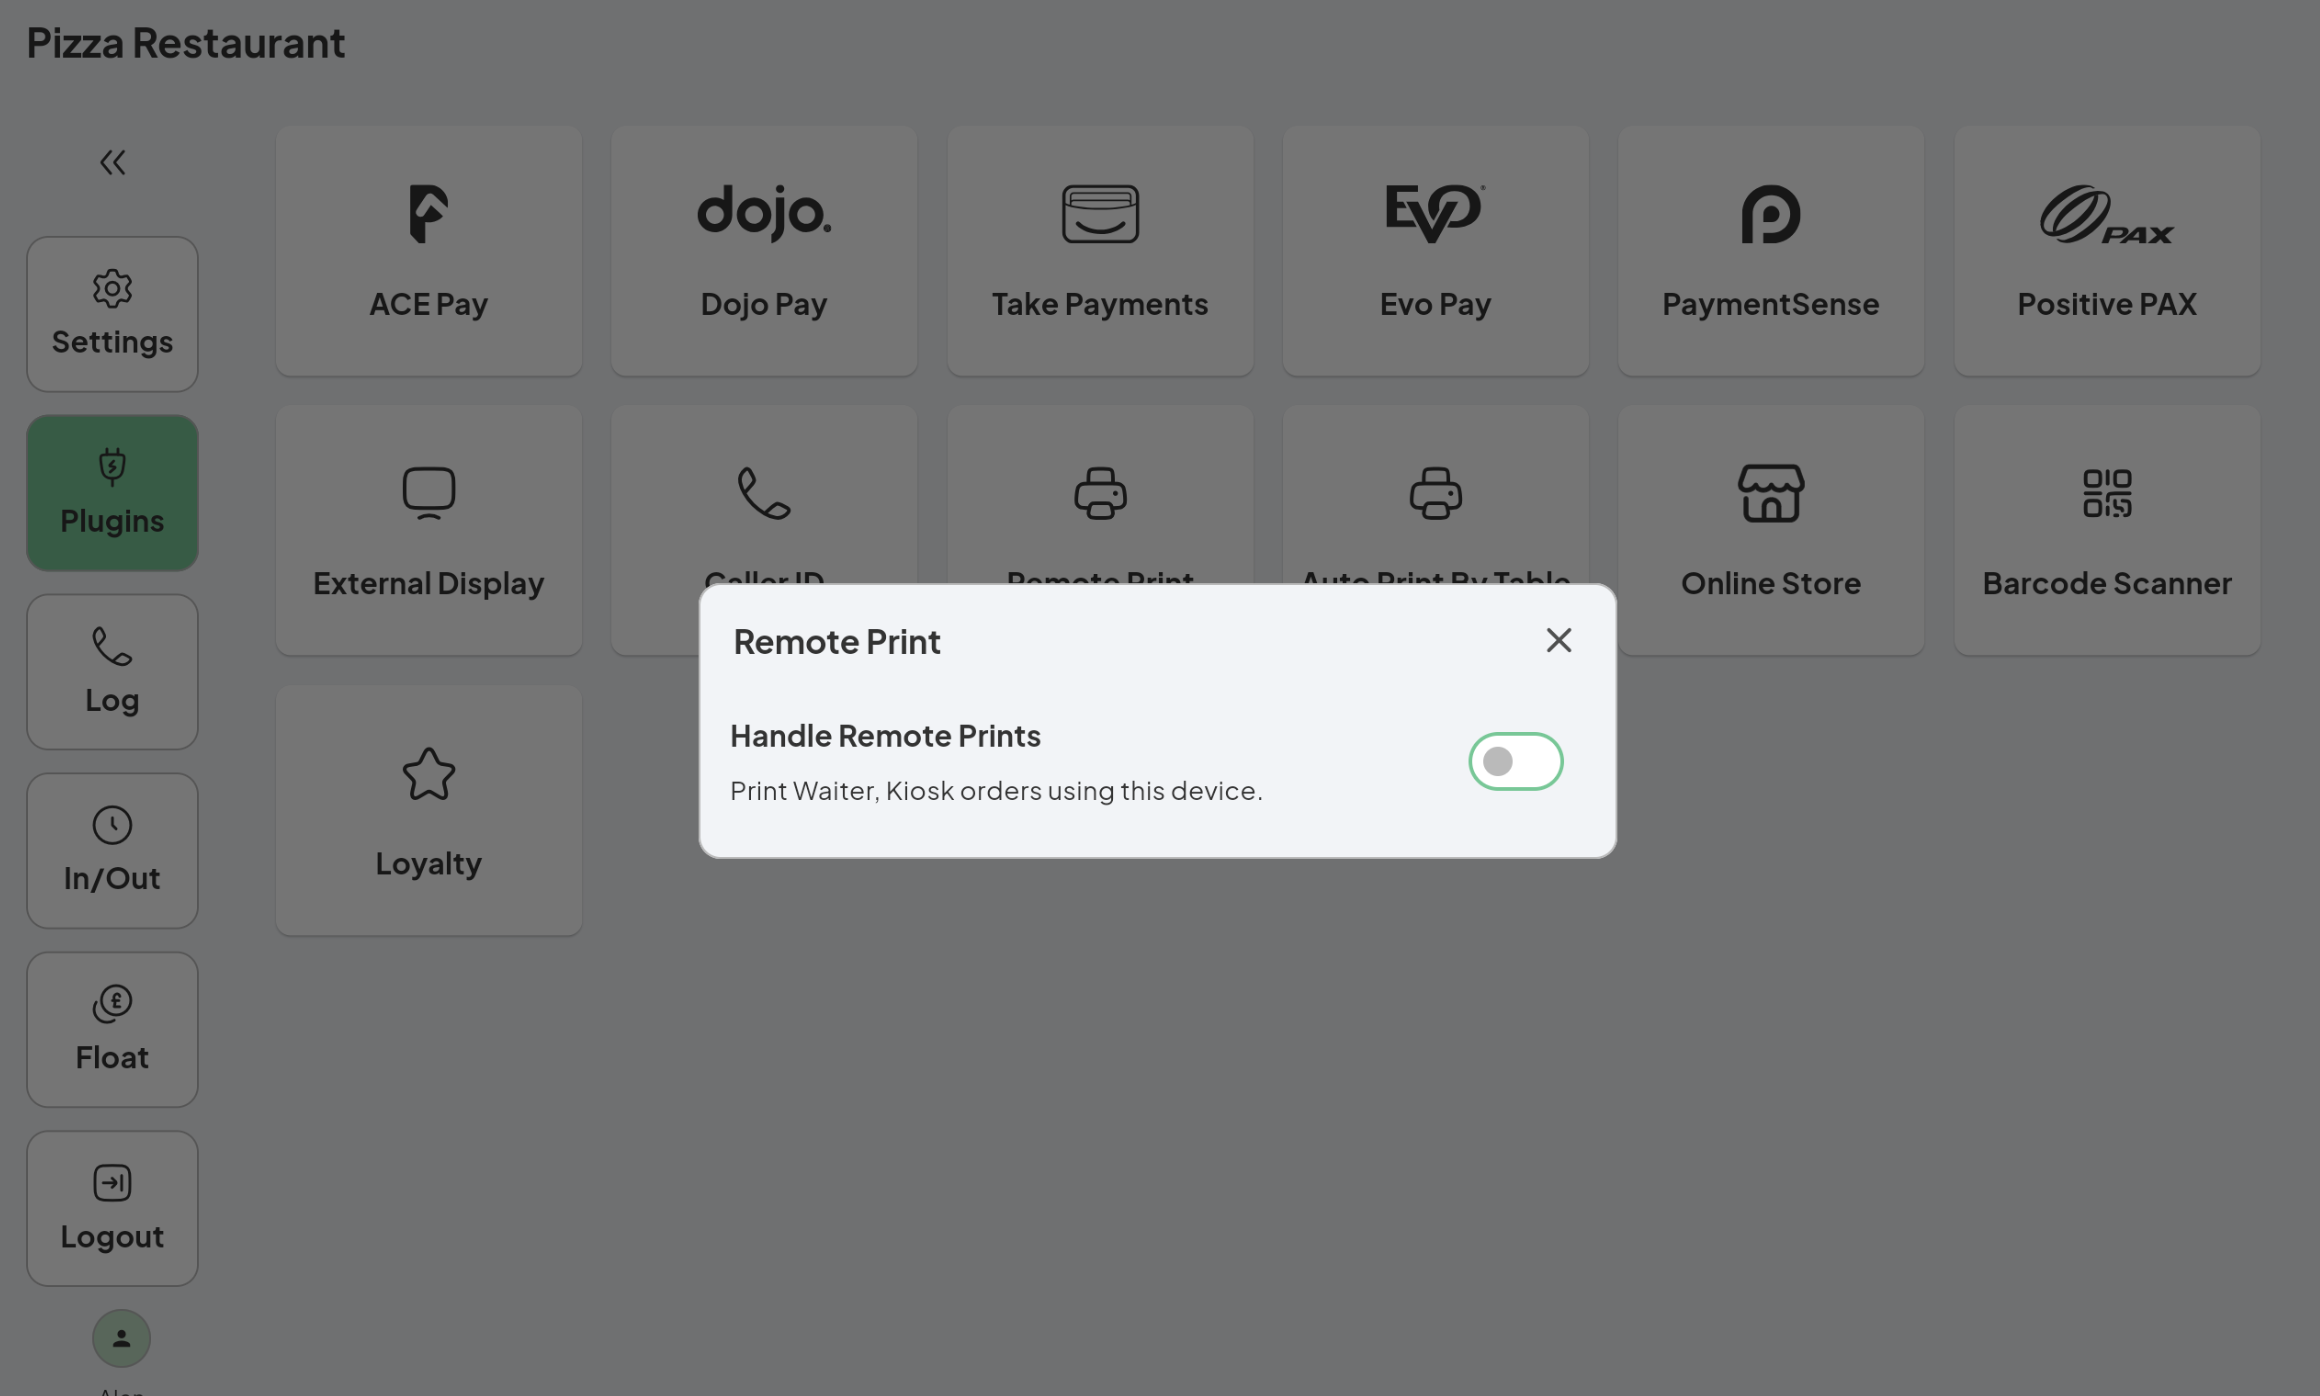
Task: Toggle the Handle Remote Prints switch
Action: coord(1515,761)
